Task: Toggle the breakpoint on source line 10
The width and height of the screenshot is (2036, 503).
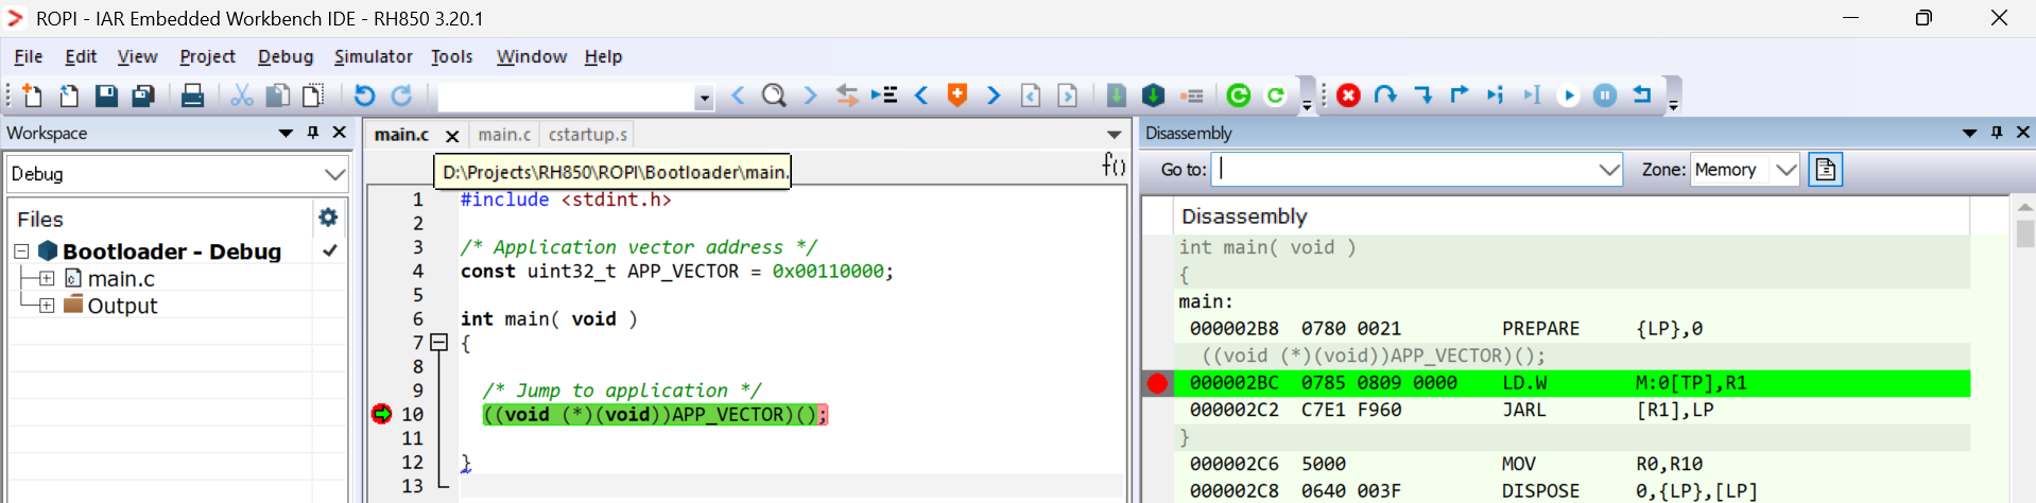Action: pyautogui.click(x=382, y=414)
